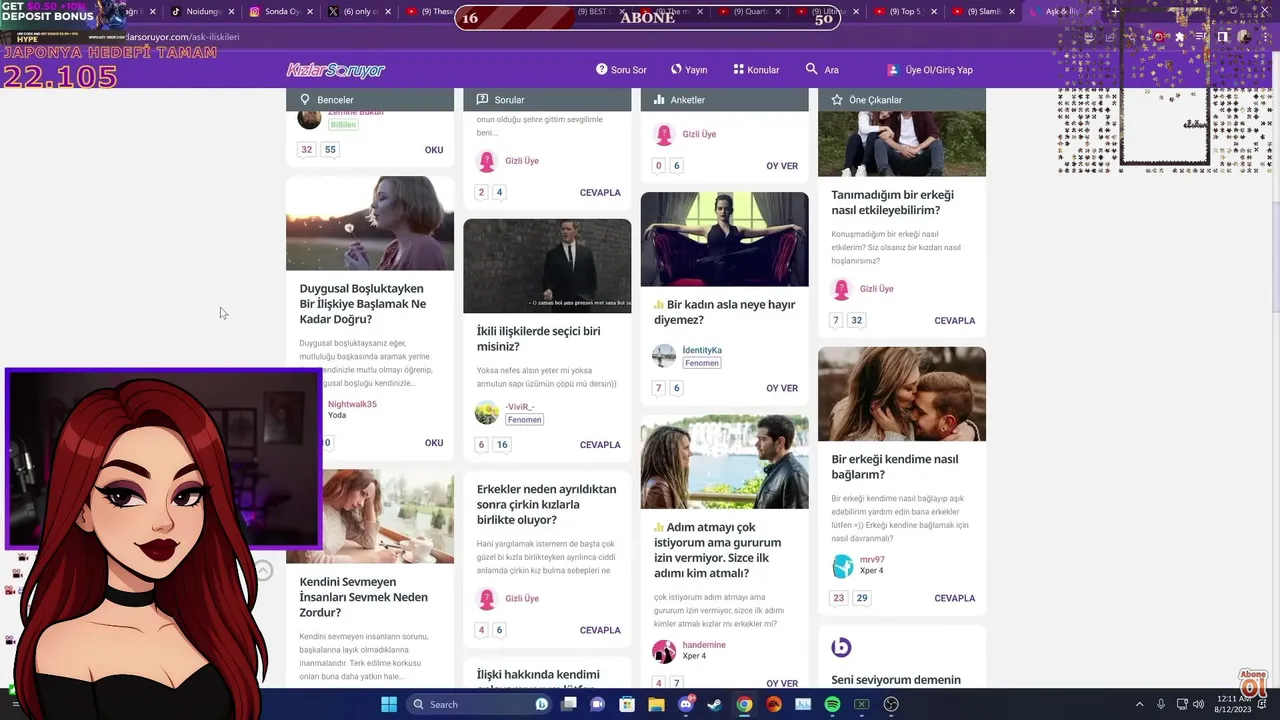Image resolution: width=1280 pixels, height=720 pixels.
Task: Open File Explorer from the taskbar
Action: click(x=657, y=705)
